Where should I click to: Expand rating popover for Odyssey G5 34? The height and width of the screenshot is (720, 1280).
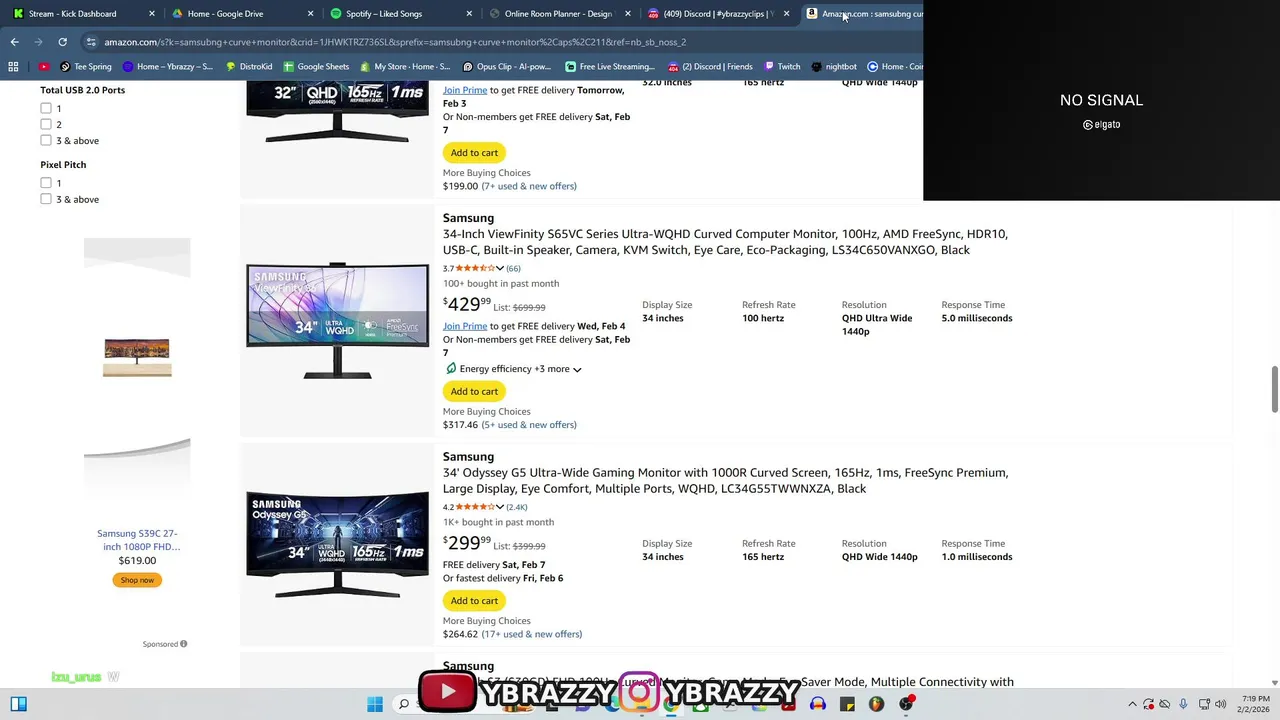(x=499, y=507)
